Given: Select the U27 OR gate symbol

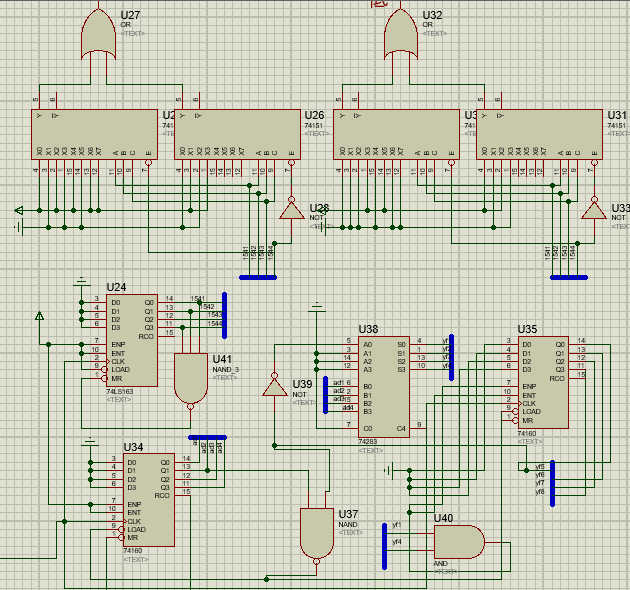Looking at the screenshot, I should tap(98, 35).
